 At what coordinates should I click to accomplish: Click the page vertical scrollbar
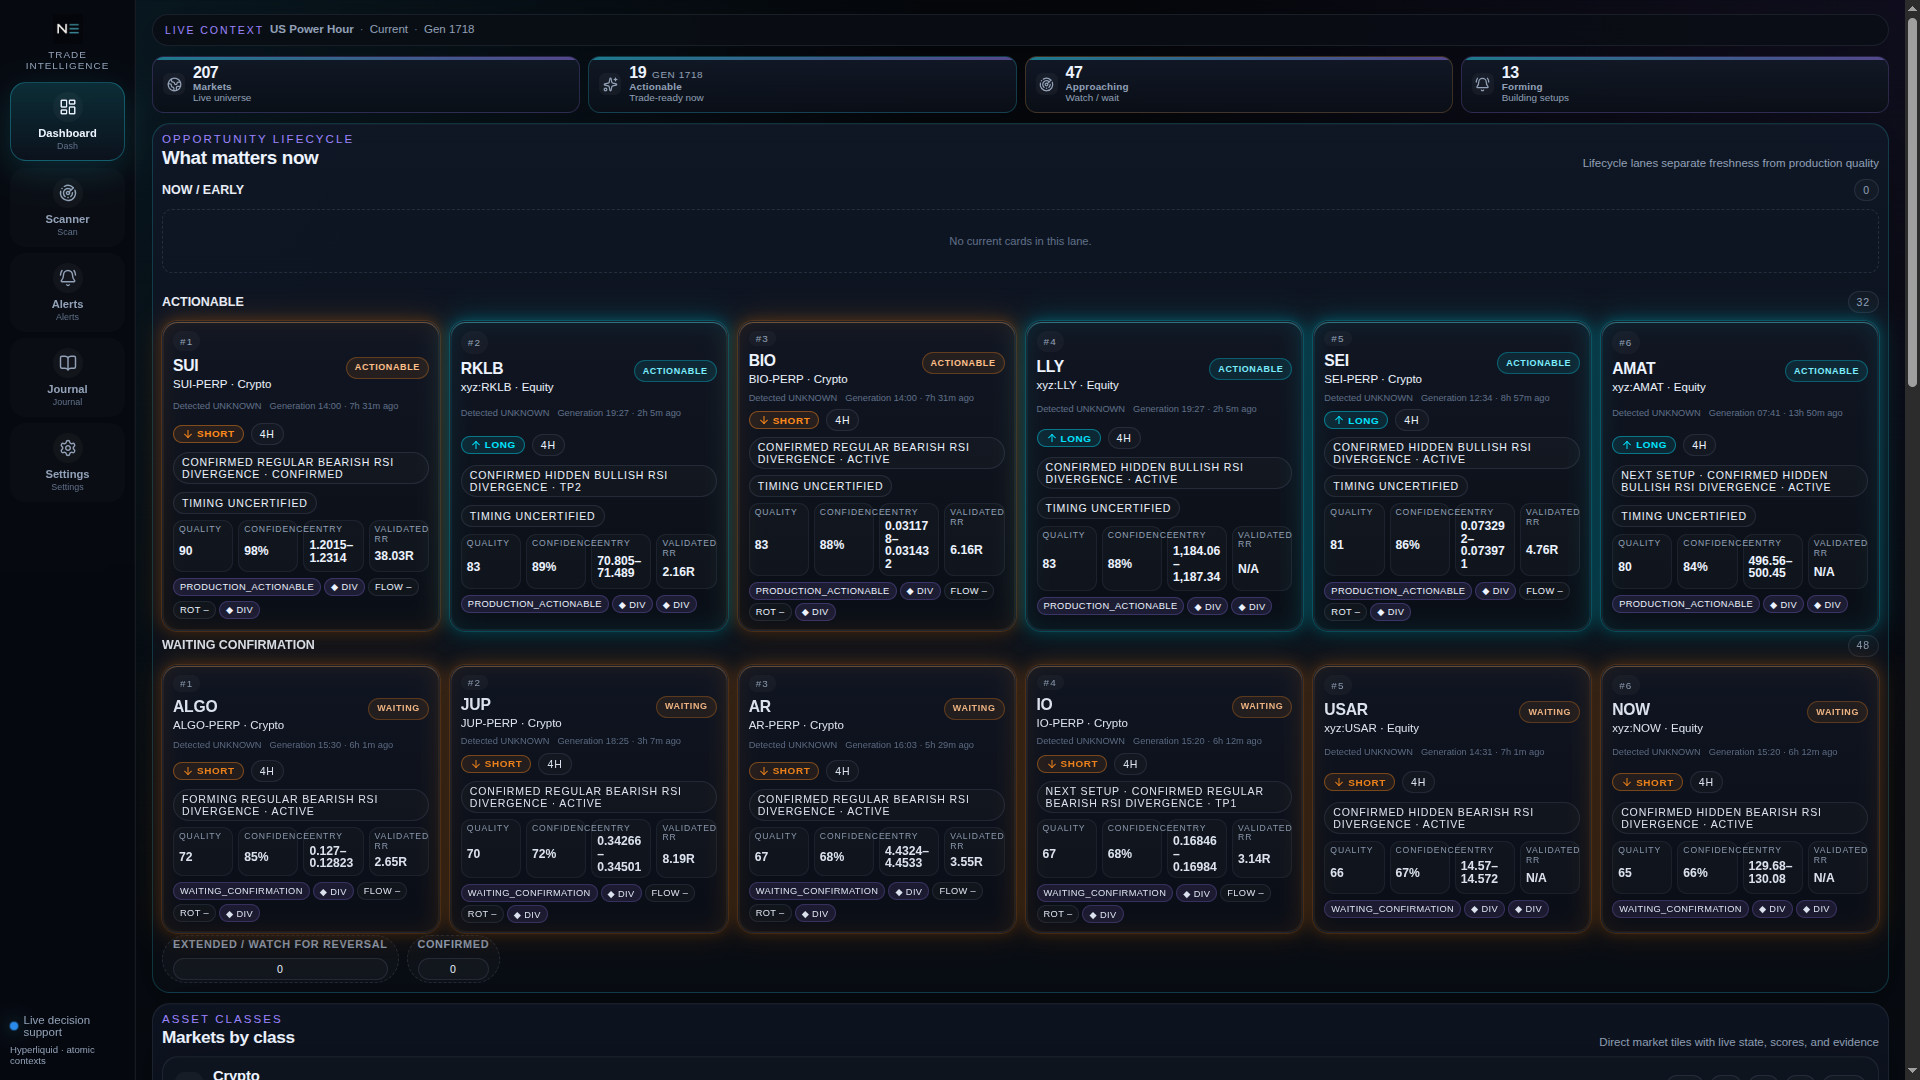coord(1911,200)
